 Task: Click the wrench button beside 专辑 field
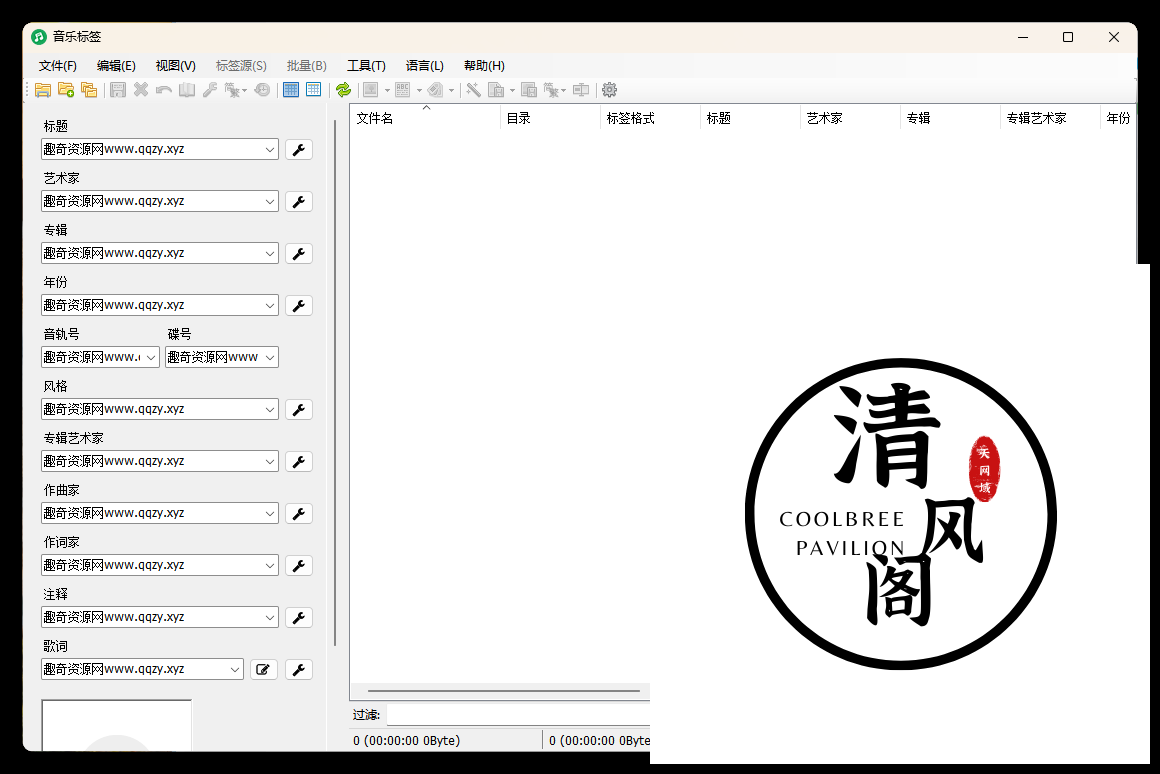tap(299, 253)
